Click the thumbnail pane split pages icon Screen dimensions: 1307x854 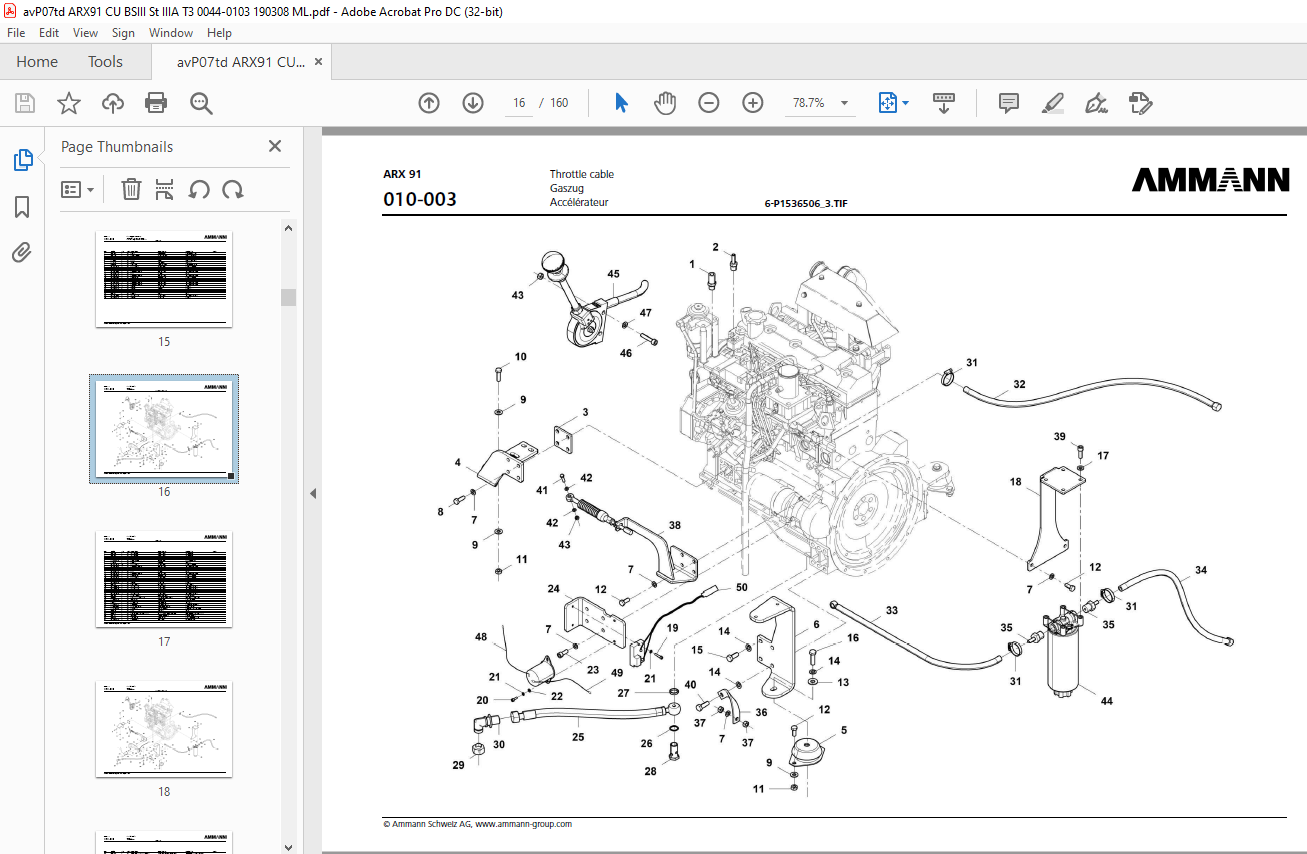pyautogui.click(x=165, y=189)
